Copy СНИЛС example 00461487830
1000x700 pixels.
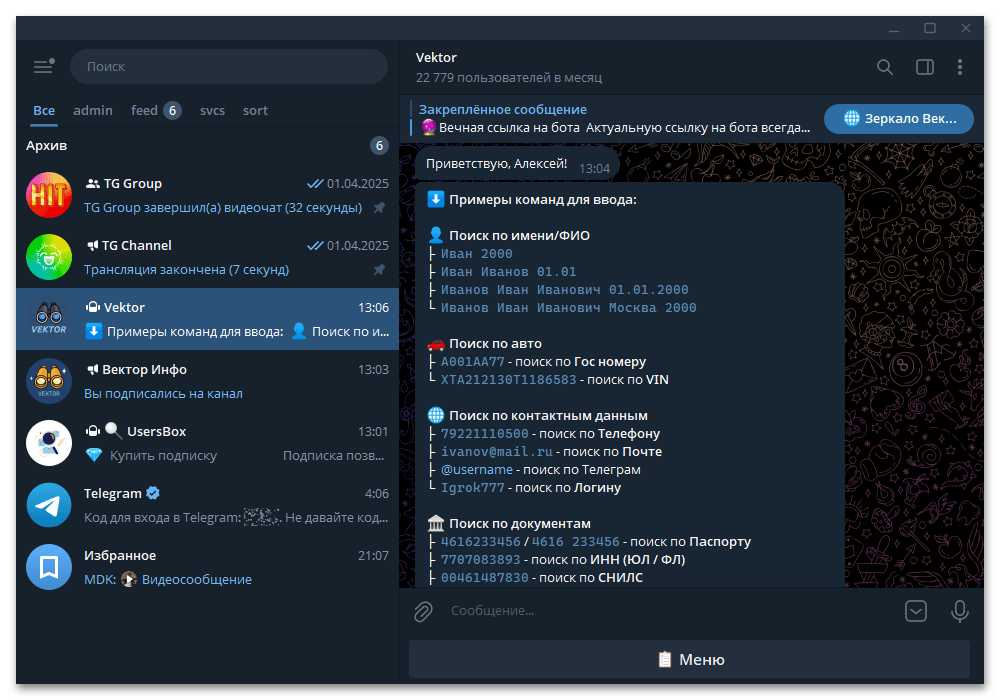pos(485,577)
